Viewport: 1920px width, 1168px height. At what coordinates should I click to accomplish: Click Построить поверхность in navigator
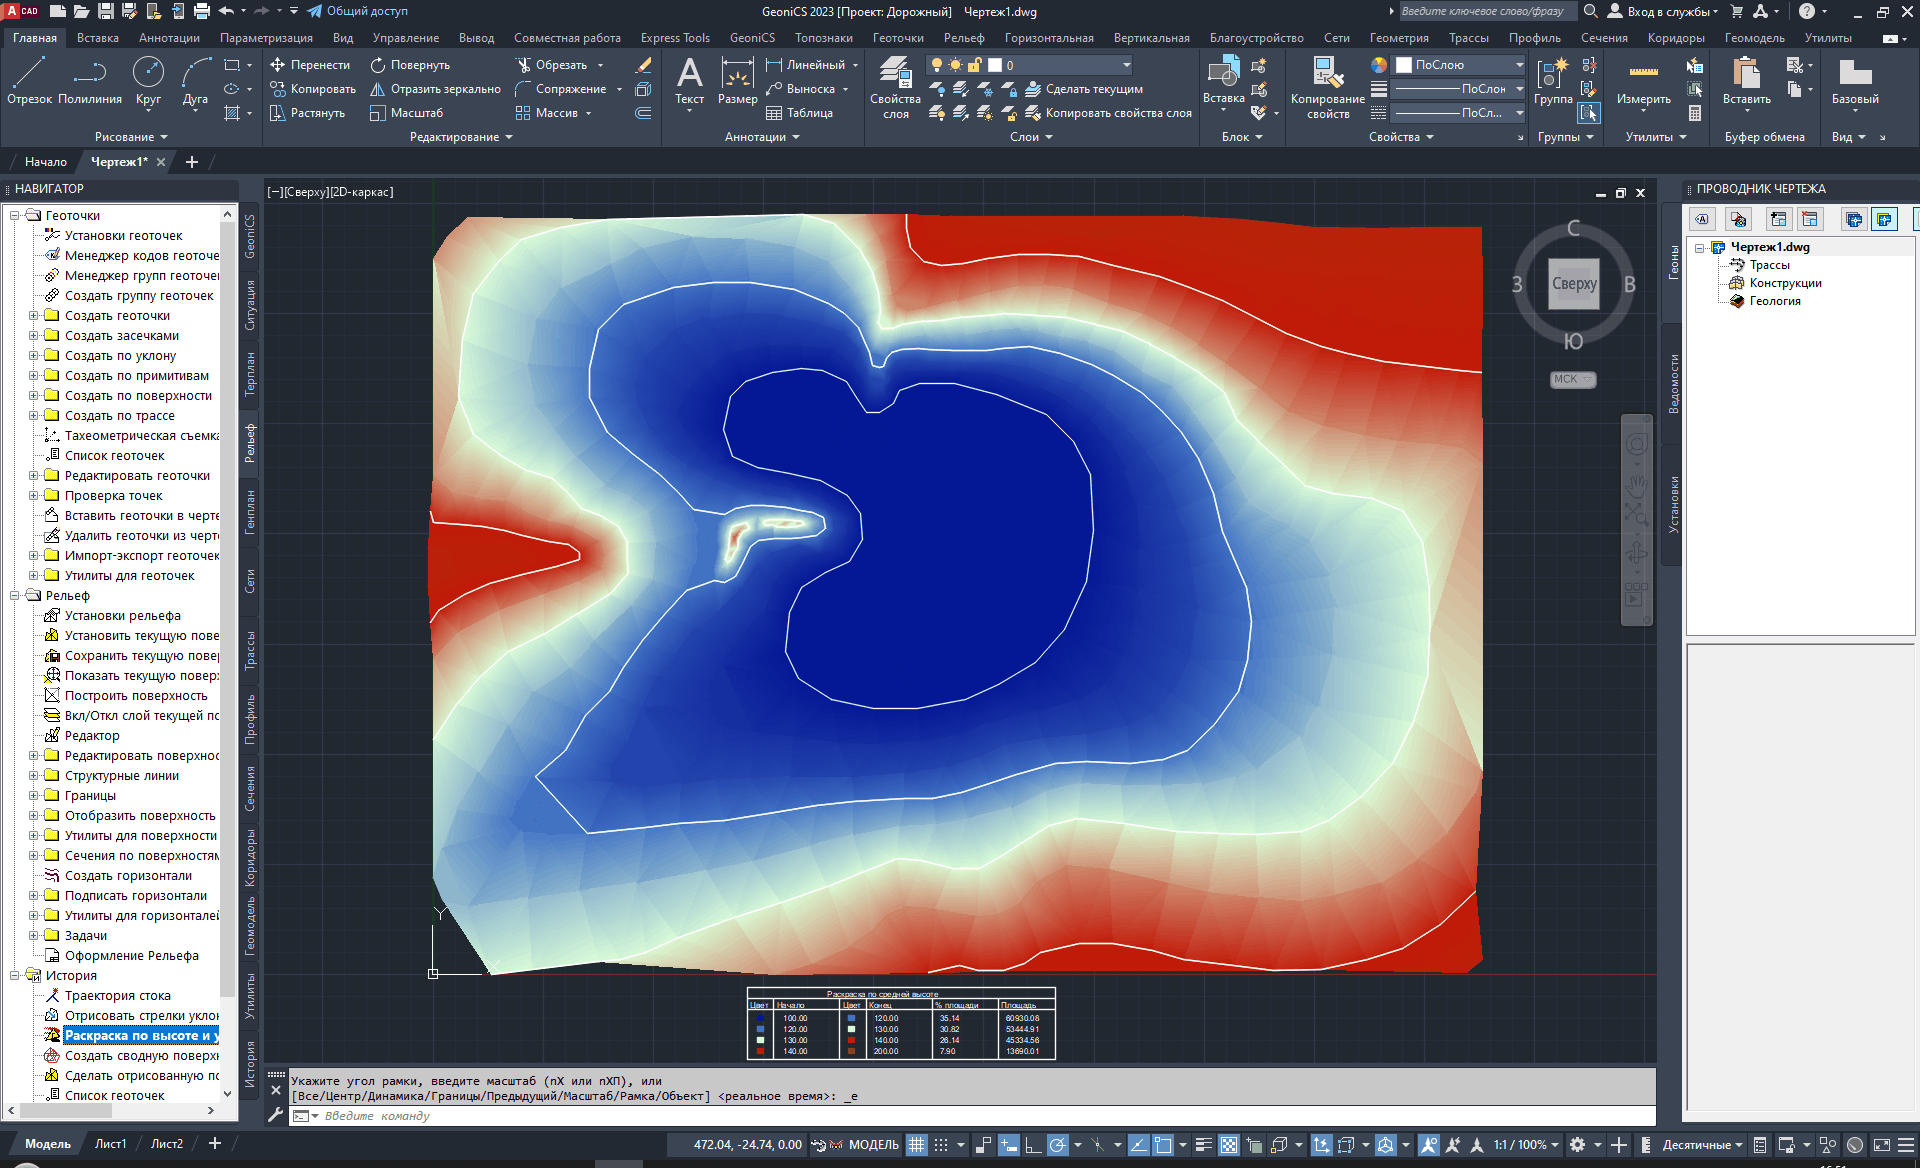[136, 696]
